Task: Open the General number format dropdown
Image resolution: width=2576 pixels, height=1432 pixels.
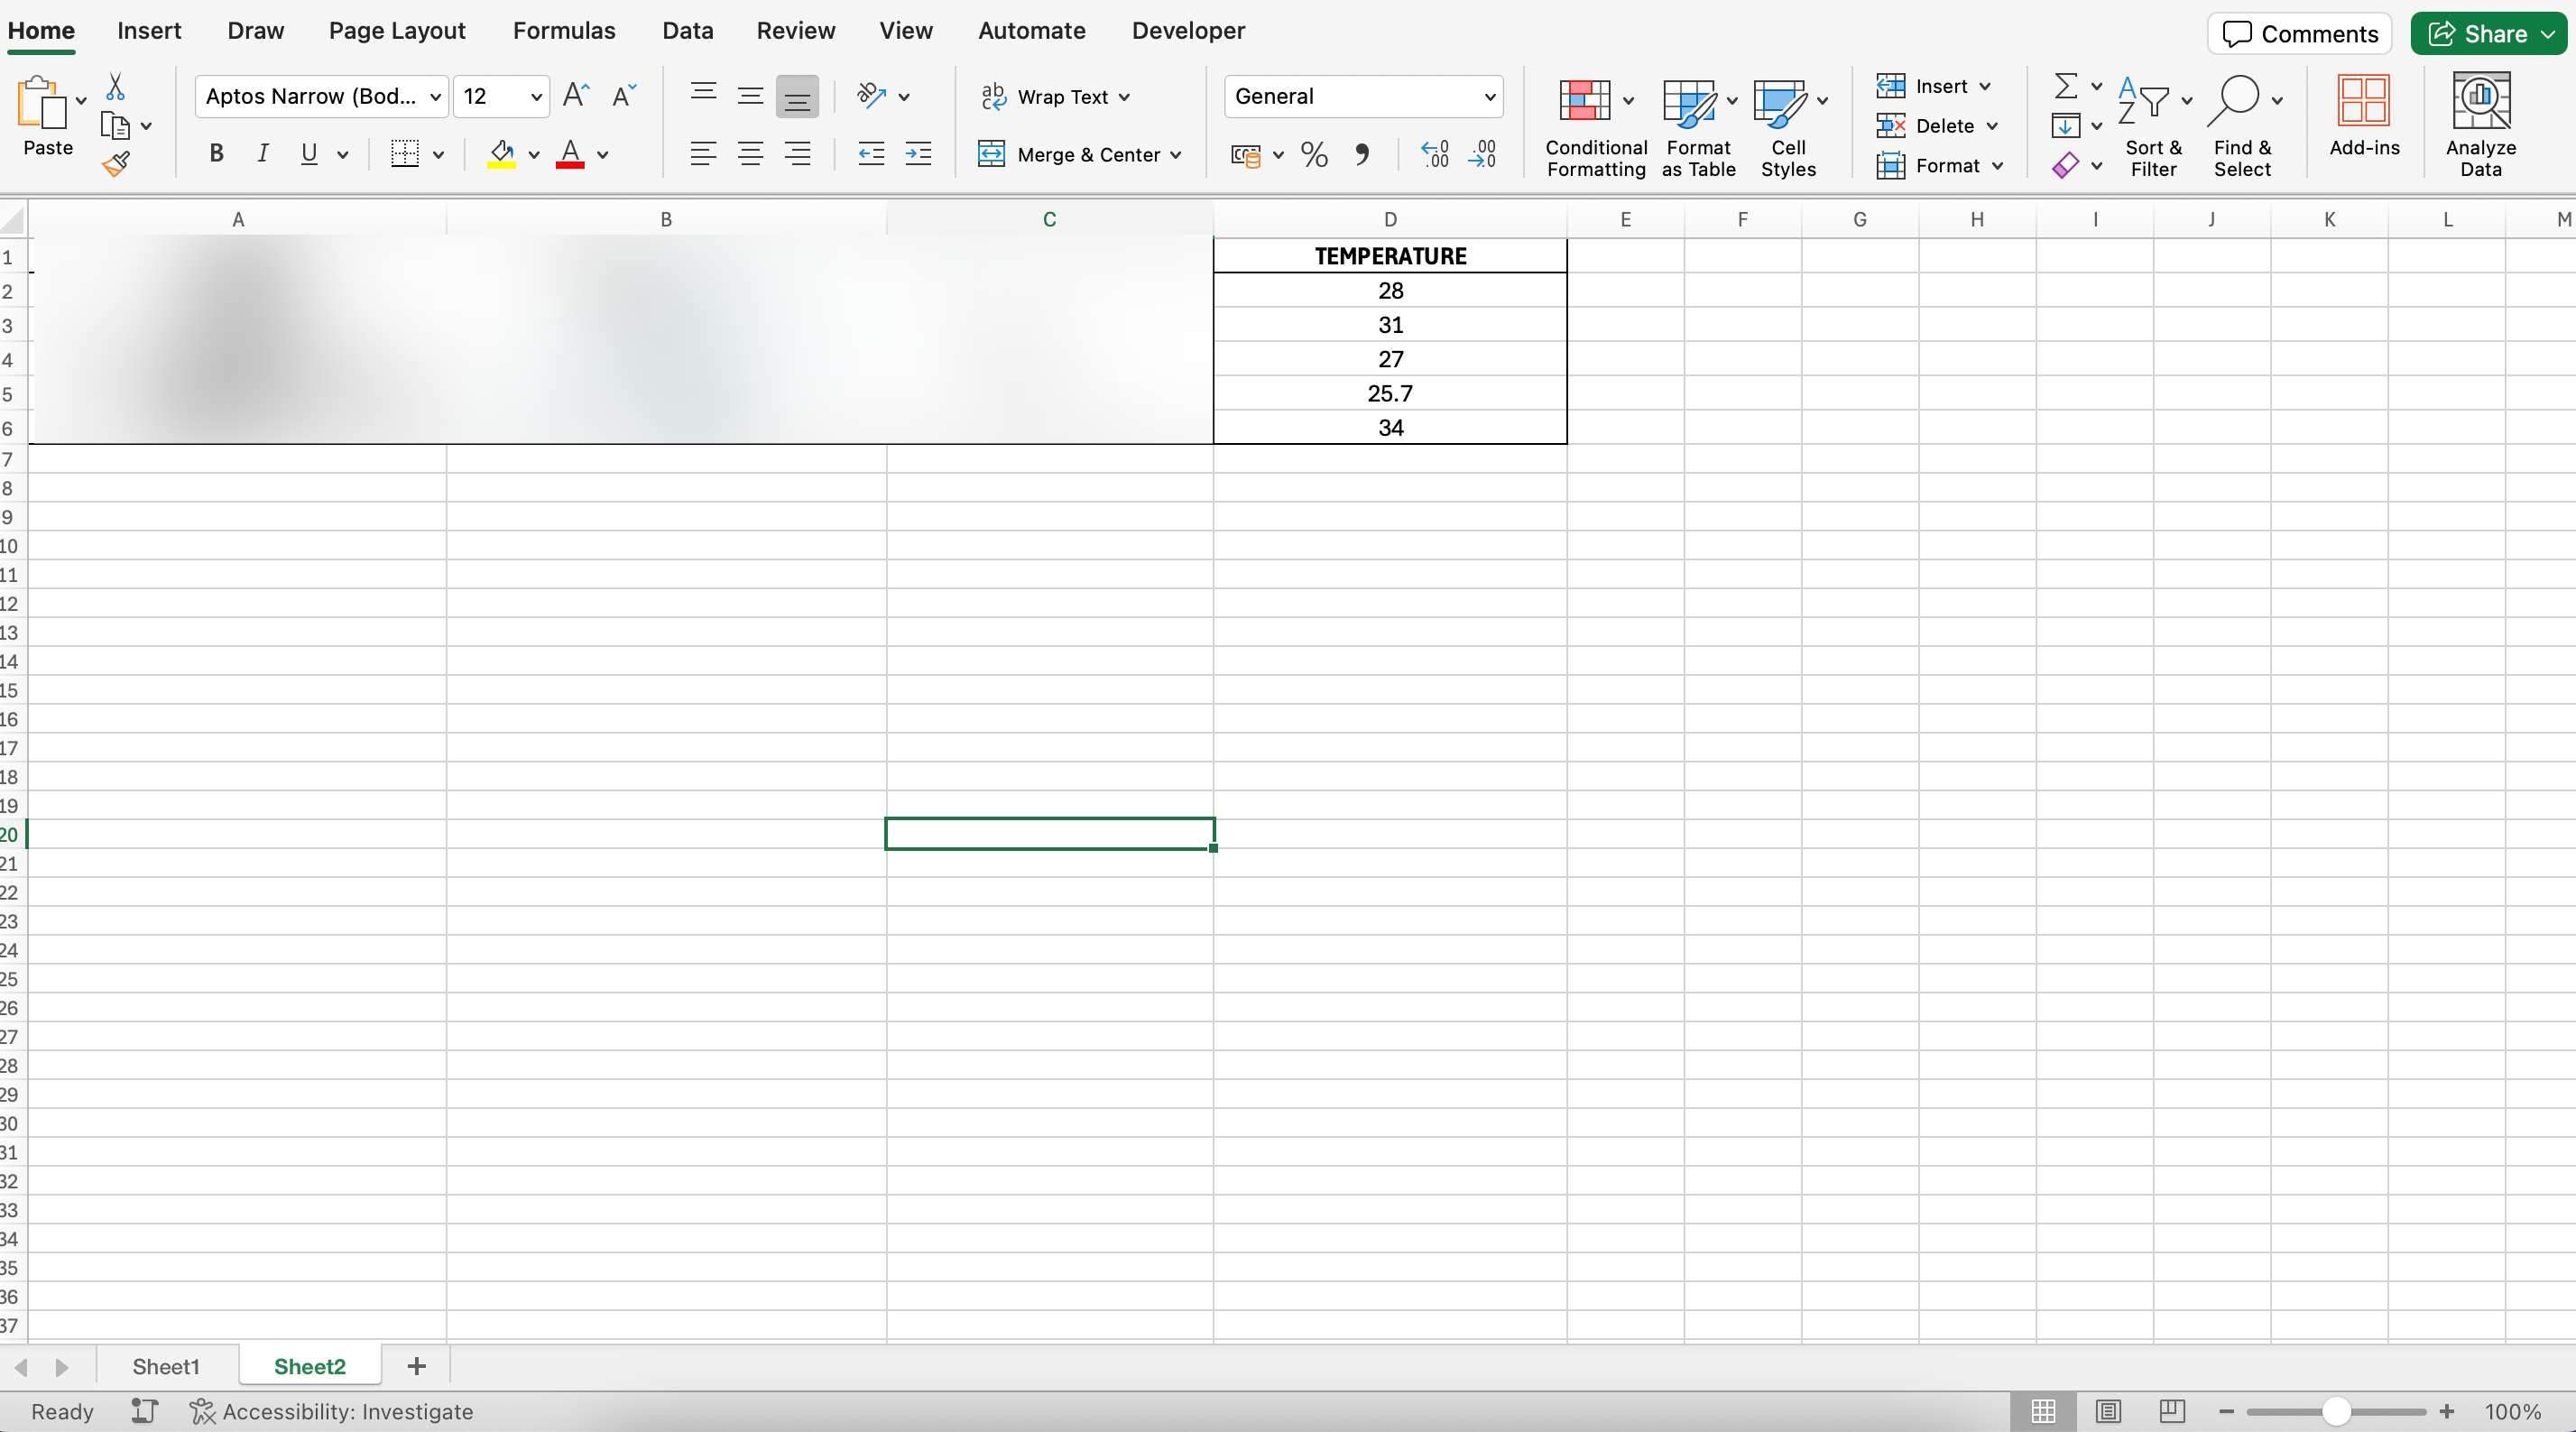Action: [x=1488, y=97]
